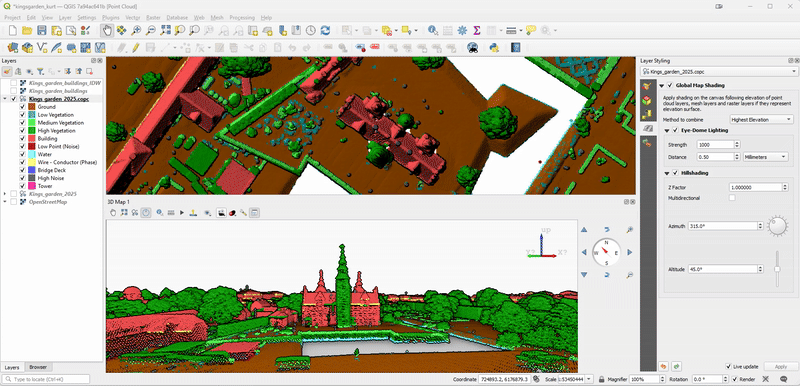800x386 pixels.
Task: Open the Processing Toolbox gear icon
Action: (462, 31)
